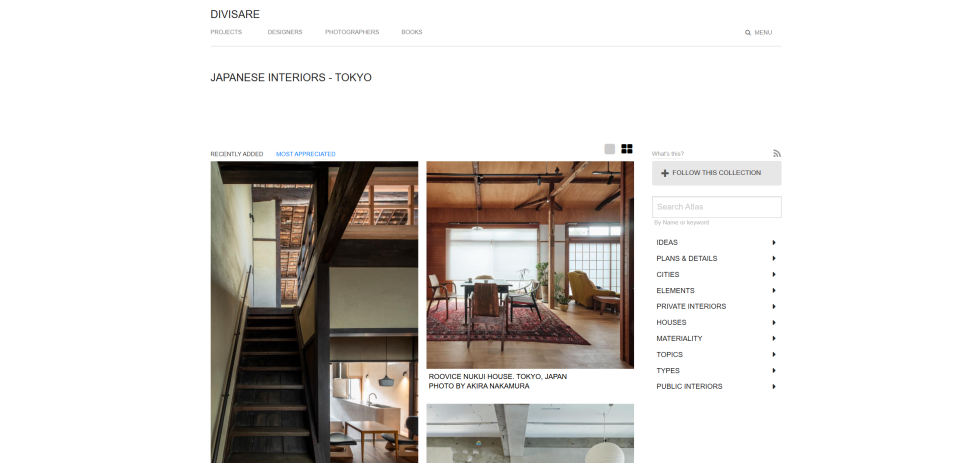Click arrow icon beside IDEAS
Image resolution: width=966 pixels, height=463 pixels.
coord(774,243)
